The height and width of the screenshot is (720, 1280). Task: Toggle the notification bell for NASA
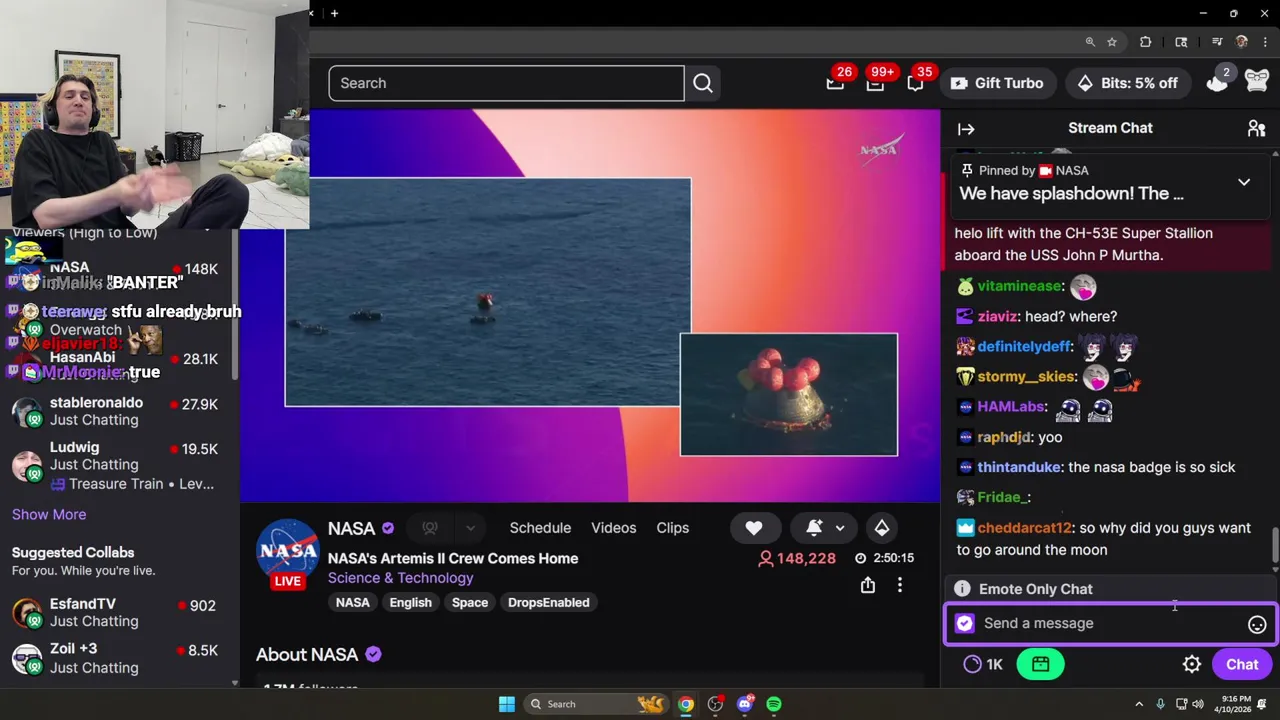tap(814, 528)
